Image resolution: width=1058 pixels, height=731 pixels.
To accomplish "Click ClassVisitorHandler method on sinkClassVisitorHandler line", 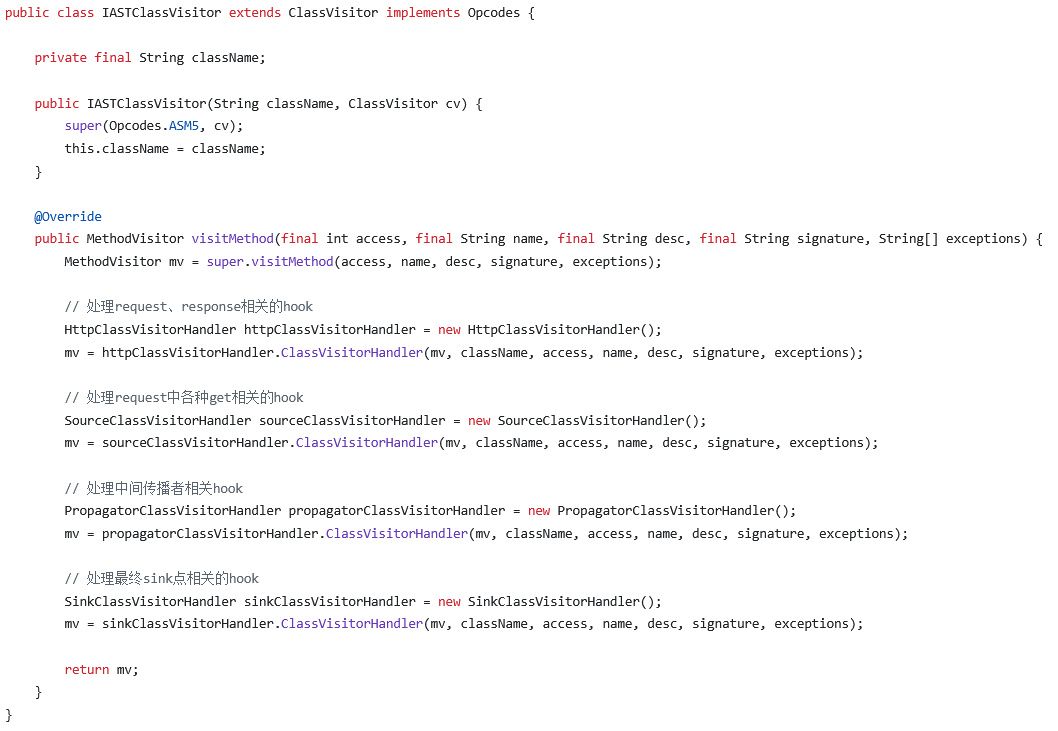I will 352,624.
